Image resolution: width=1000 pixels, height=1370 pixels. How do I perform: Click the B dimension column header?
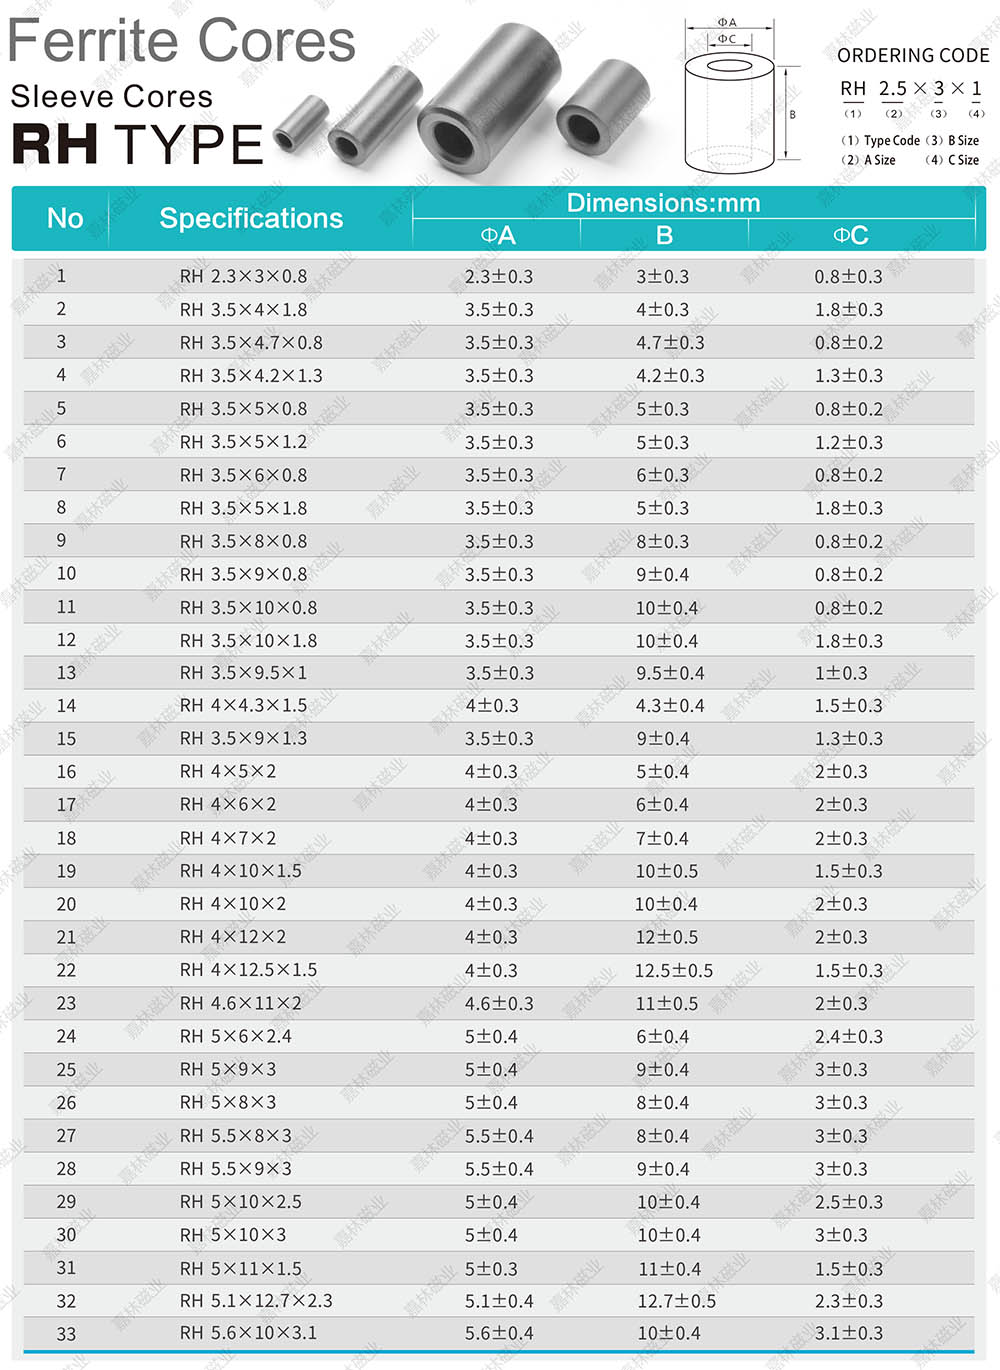[x=664, y=235]
